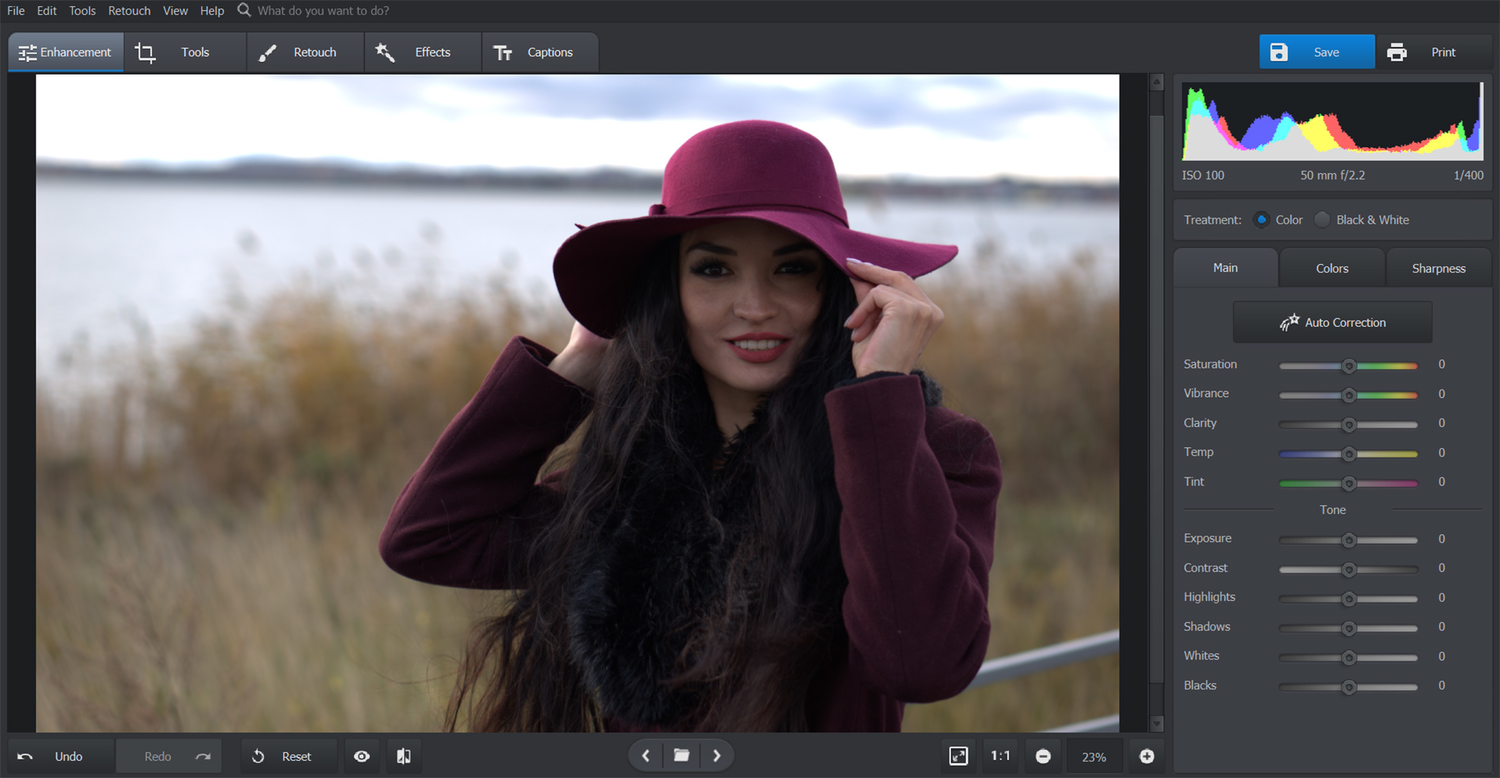The image size is (1500, 778).
Task: Open the Help menu
Action: tap(212, 11)
